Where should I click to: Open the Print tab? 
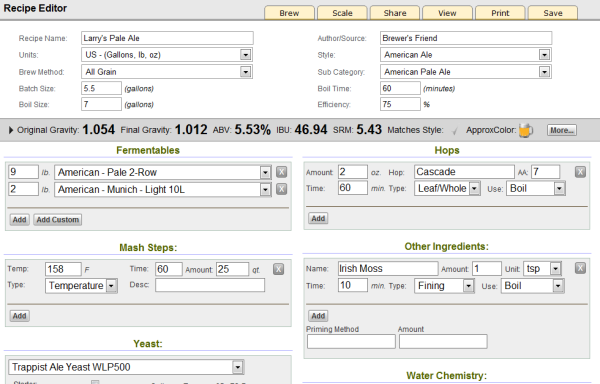pos(500,13)
